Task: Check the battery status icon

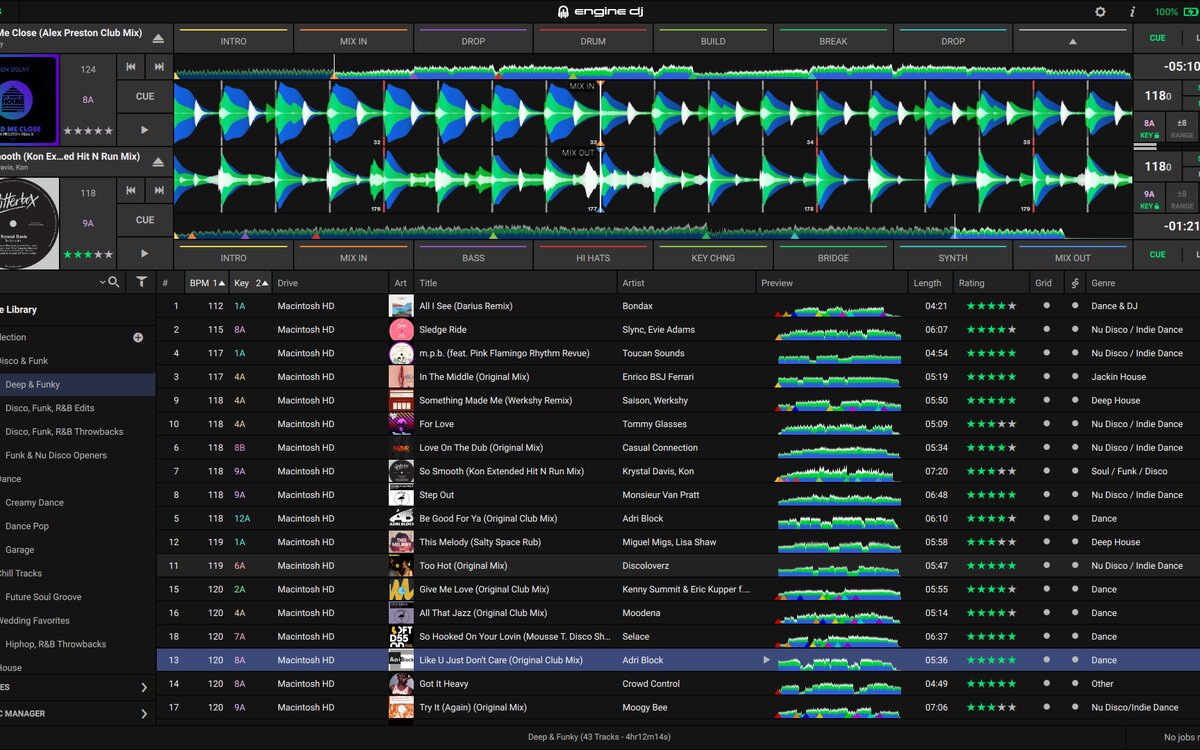Action: click(1191, 12)
